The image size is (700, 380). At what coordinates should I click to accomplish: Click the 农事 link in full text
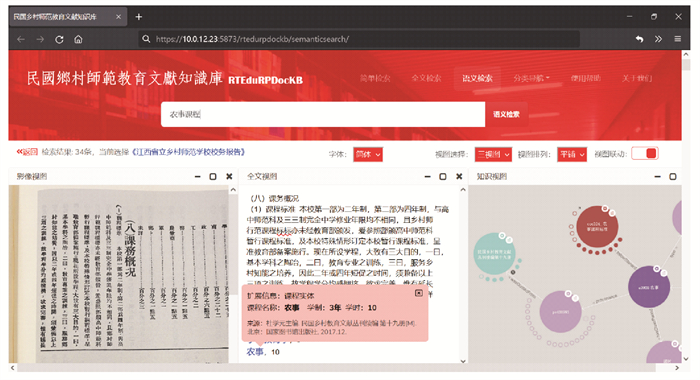click(x=255, y=352)
